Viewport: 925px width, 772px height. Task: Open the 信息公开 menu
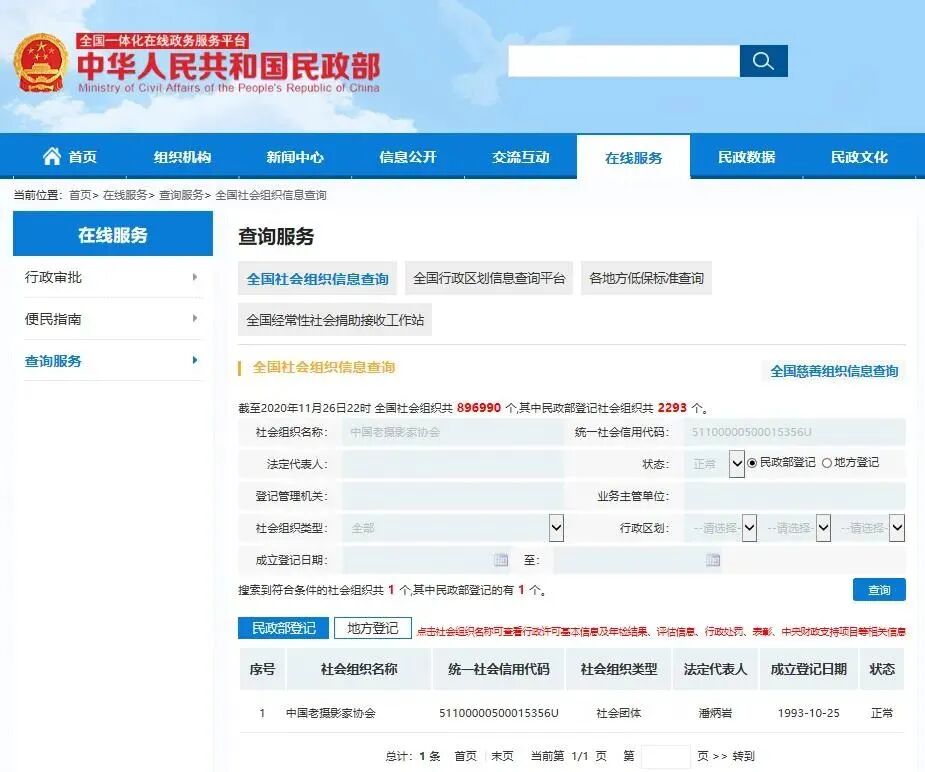[408, 155]
